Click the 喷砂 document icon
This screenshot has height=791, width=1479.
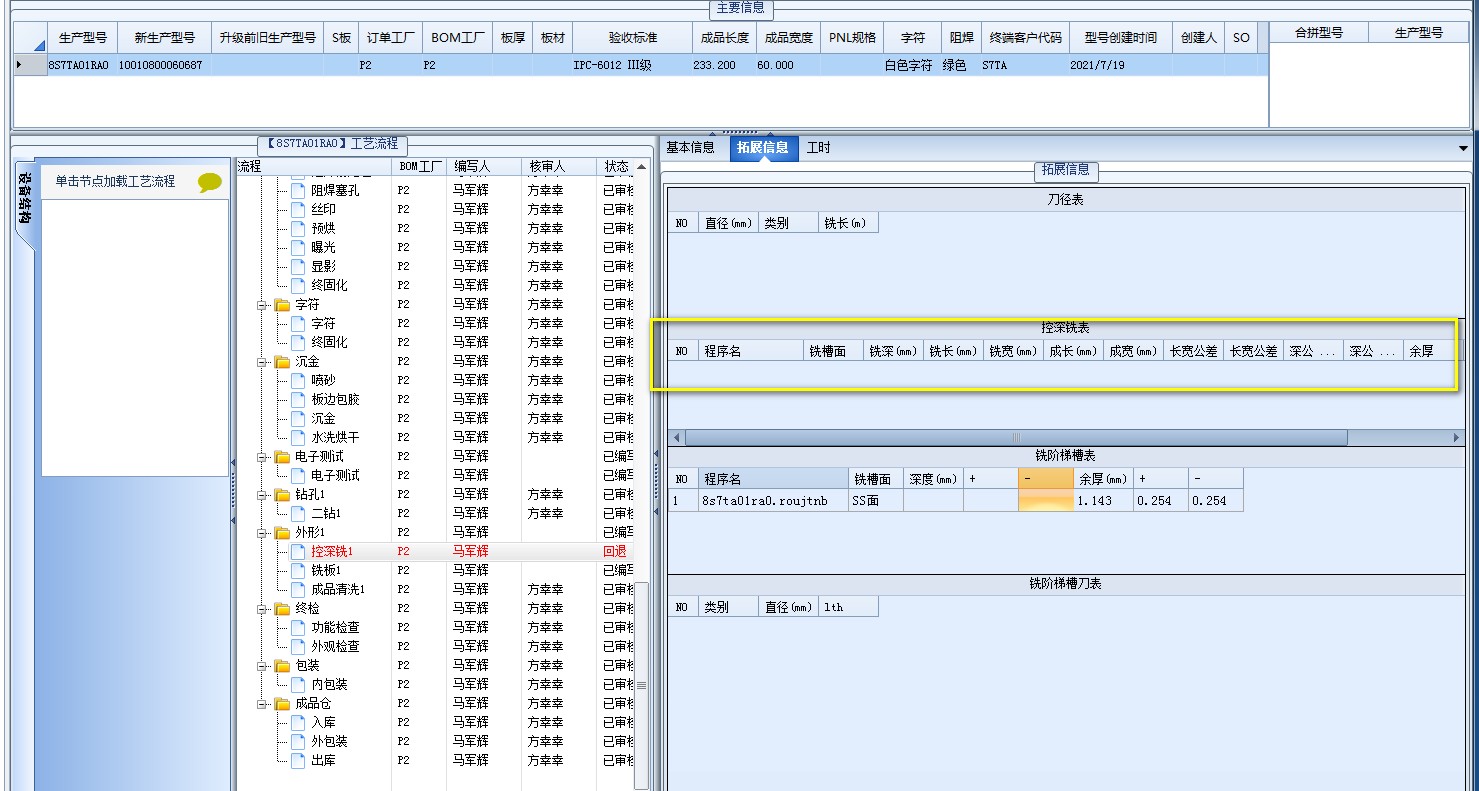click(x=298, y=380)
